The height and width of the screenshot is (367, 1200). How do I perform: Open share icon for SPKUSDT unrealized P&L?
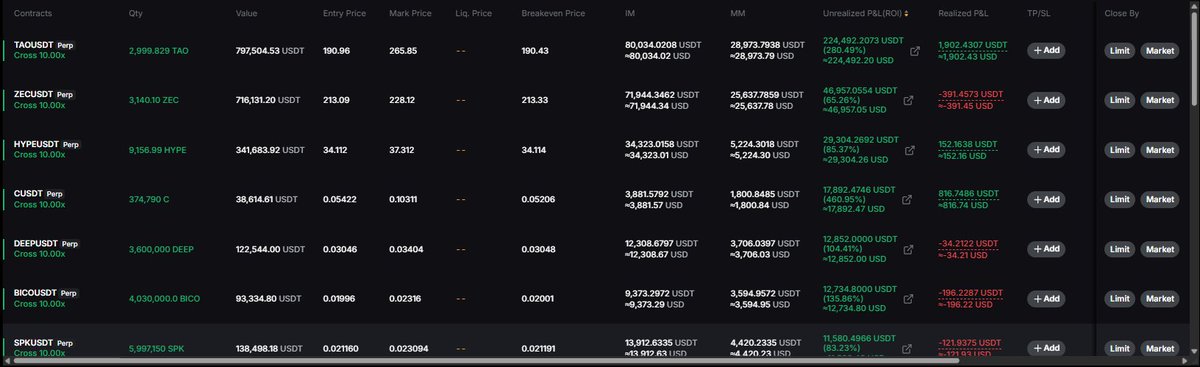907,349
